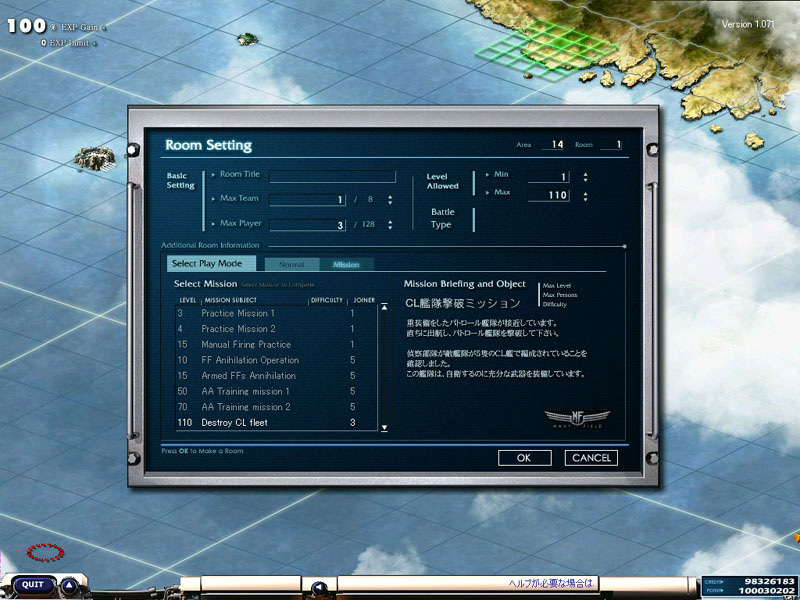Select Practice Mission 2 row
Image resolution: width=800 pixels, height=600 pixels.
tap(276, 329)
